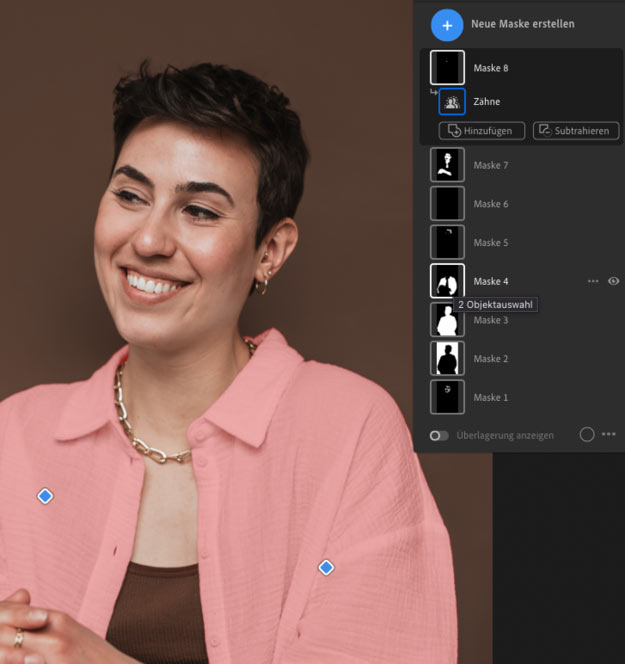Expand Maske 6 in the mask list
The width and height of the screenshot is (625, 664).
point(491,204)
